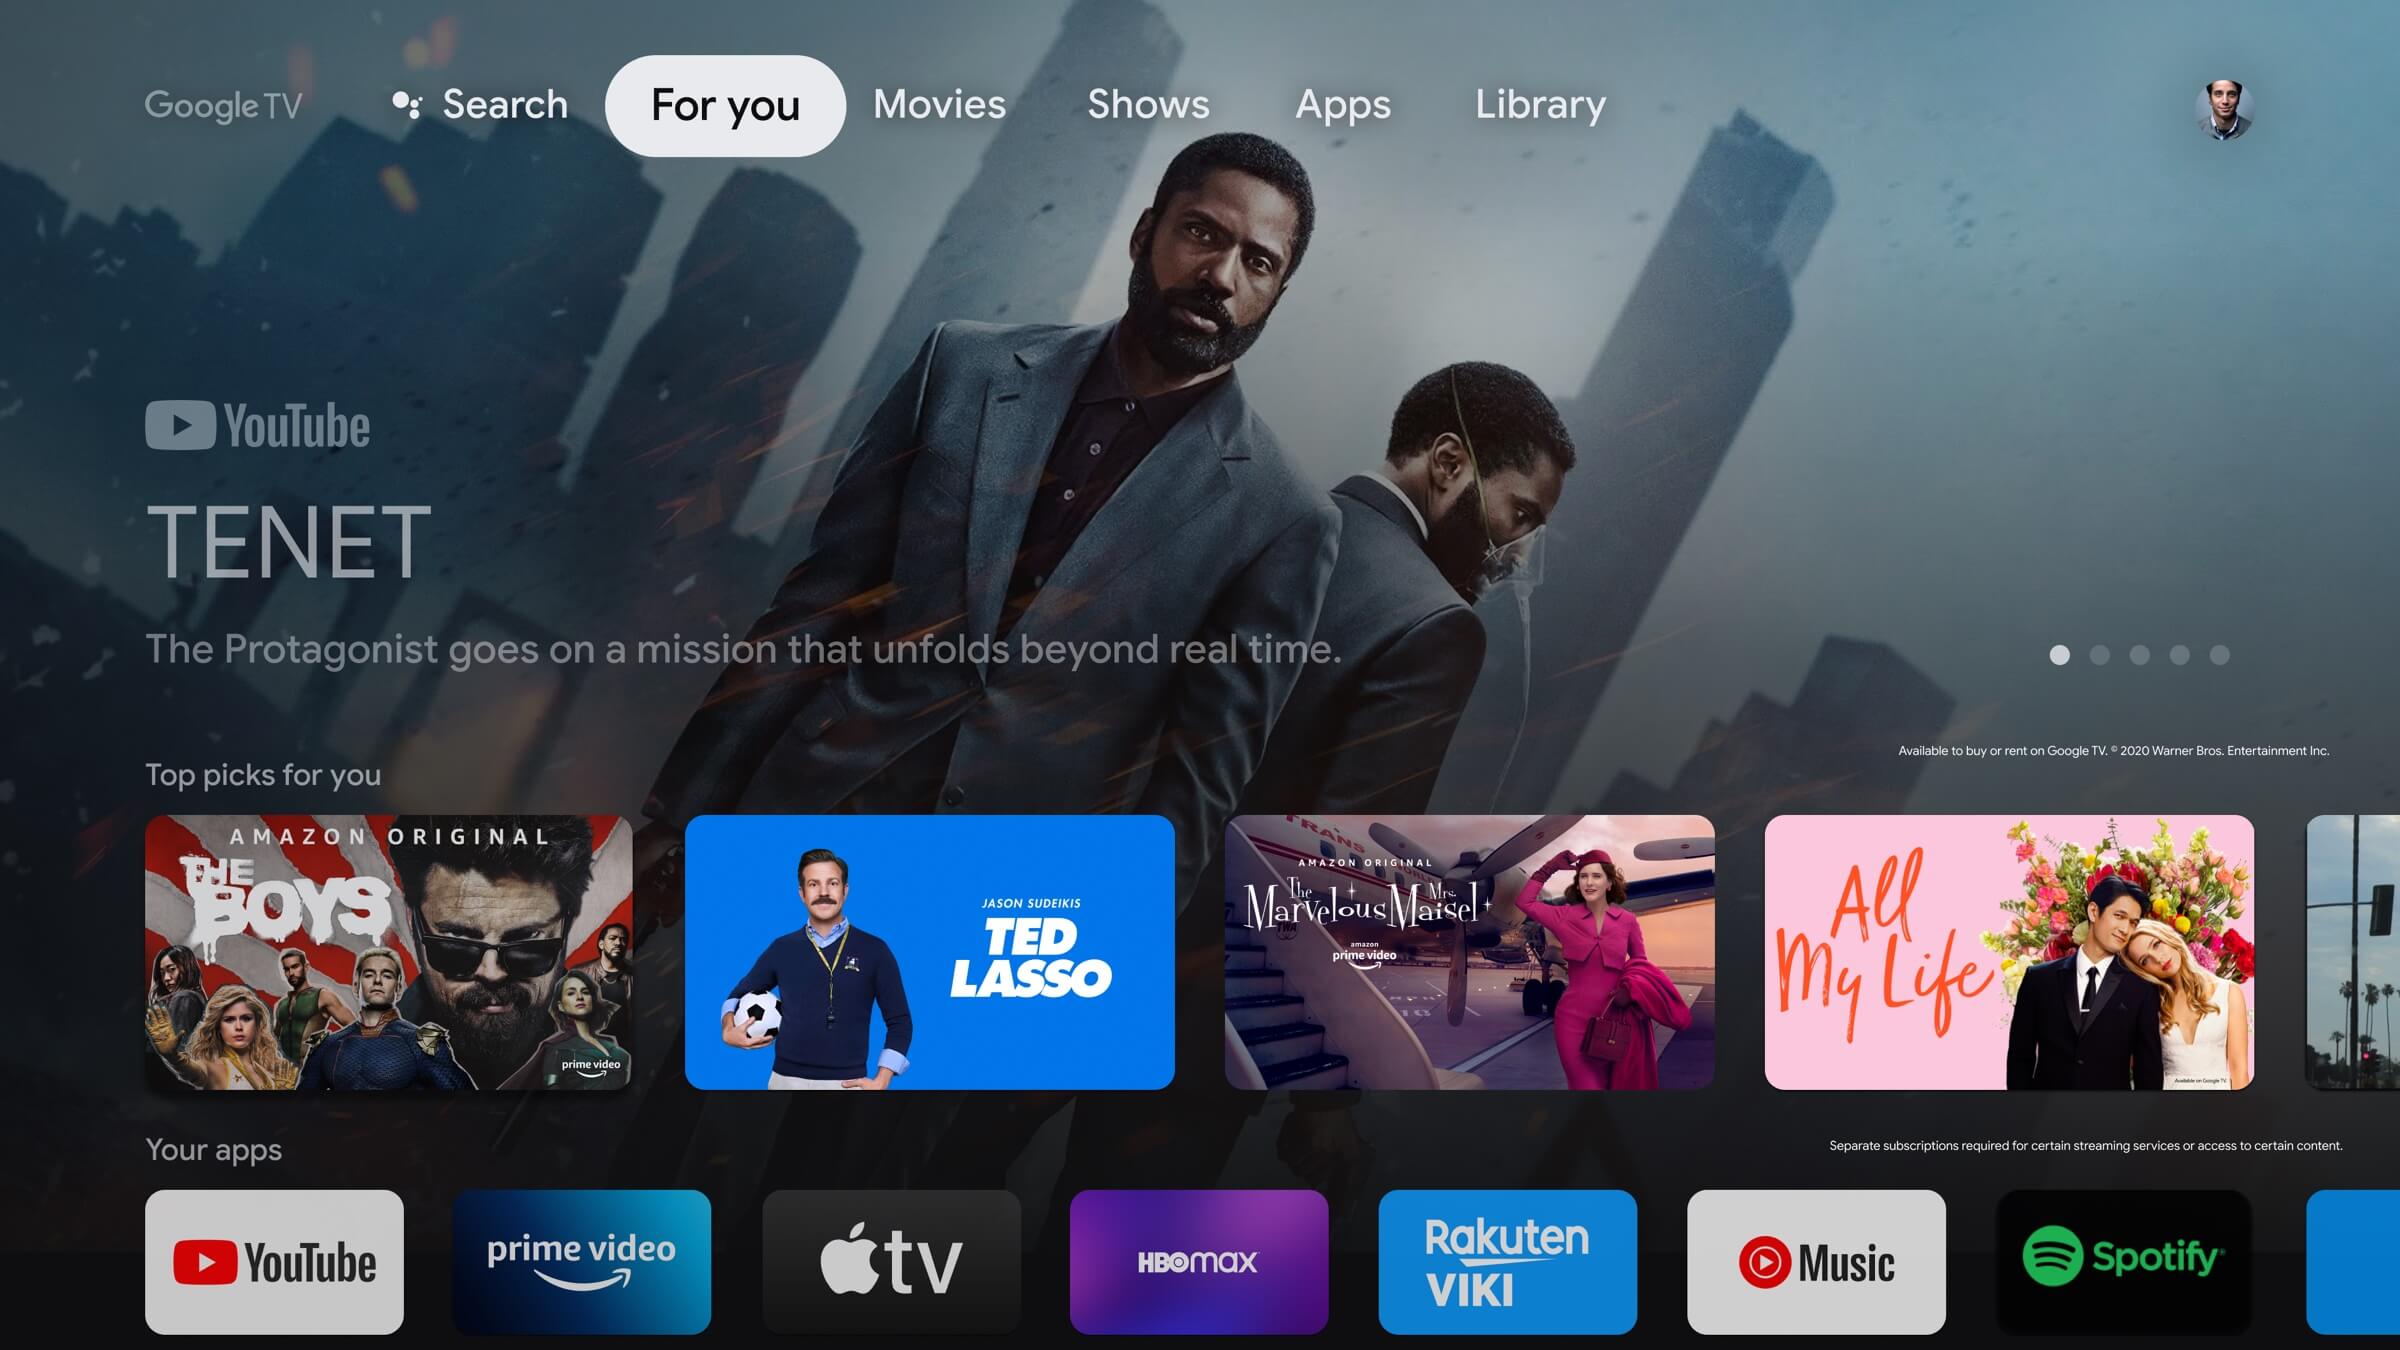Select the For You tab
The image size is (2400, 1350).
click(x=724, y=104)
